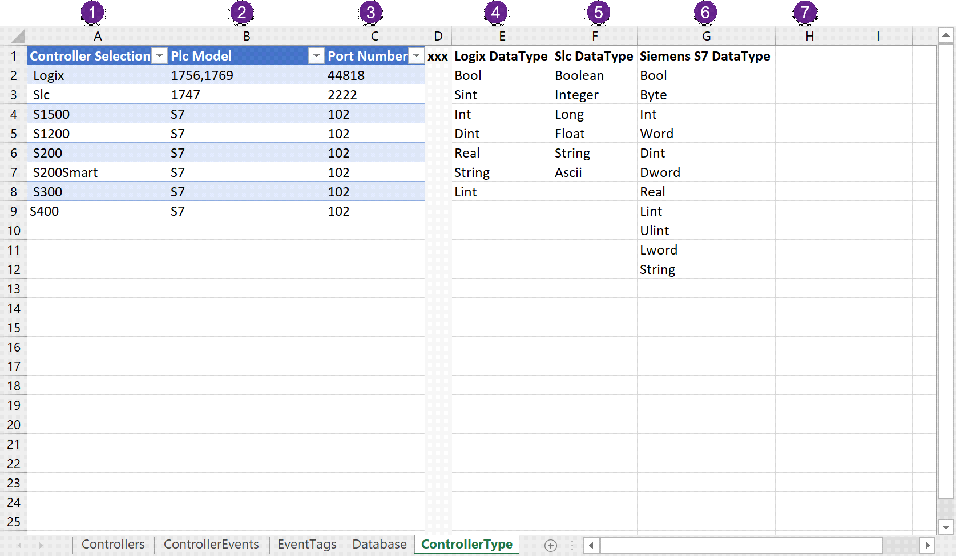The width and height of the screenshot is (957, 557).
Task: Select the ControllerType sheet tab
Action: click(467, 544)
